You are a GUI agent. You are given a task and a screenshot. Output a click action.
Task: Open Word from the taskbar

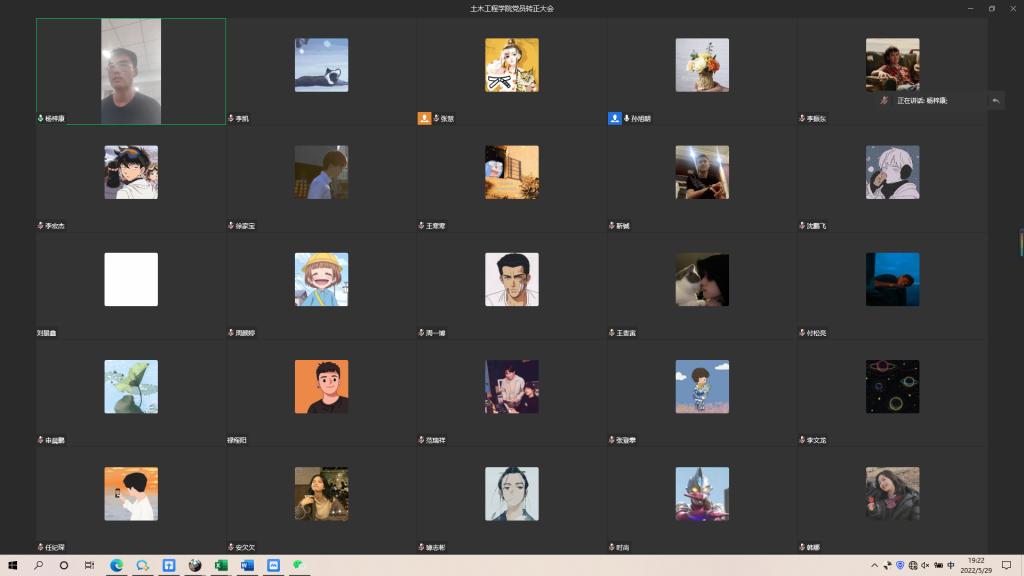click(x=247, y=565)
